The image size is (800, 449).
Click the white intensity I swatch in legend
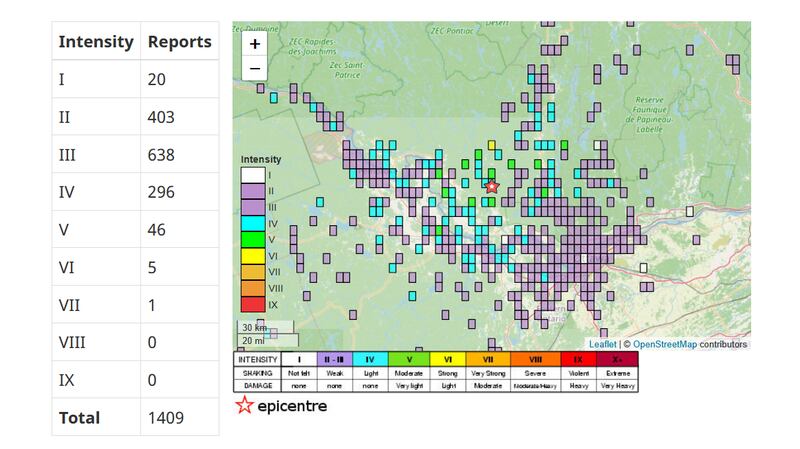253,176
